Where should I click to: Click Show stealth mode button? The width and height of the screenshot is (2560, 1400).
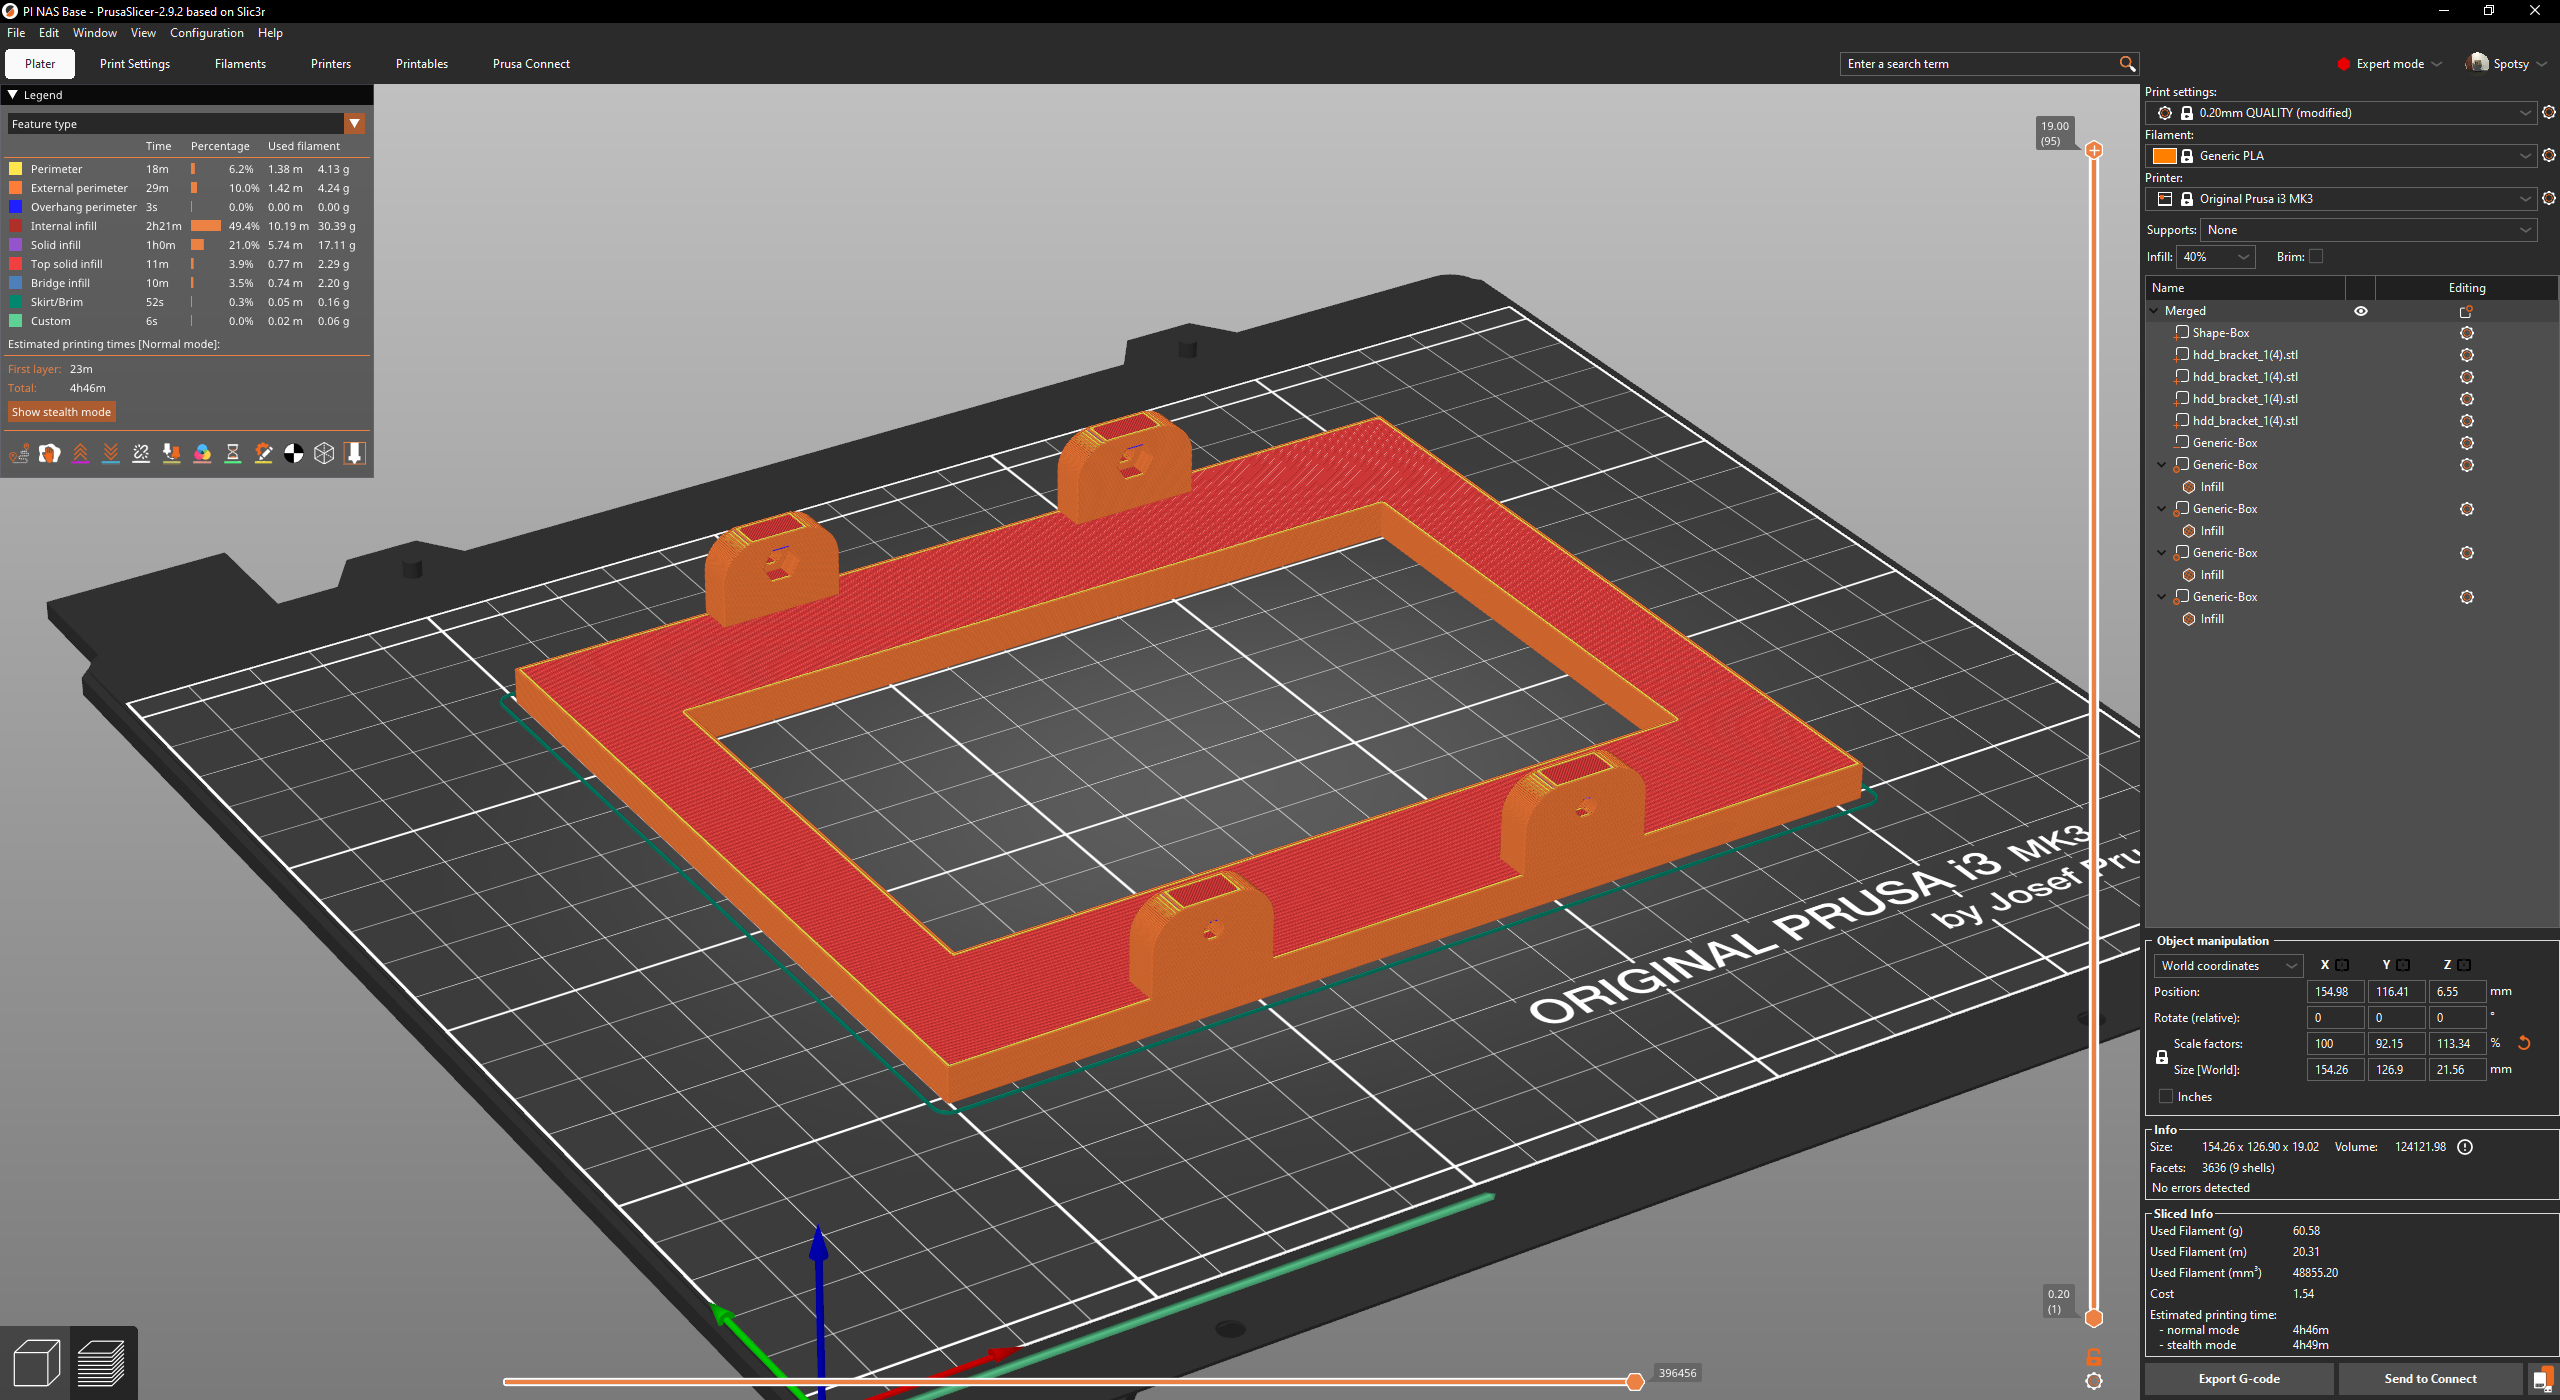point(61,412)
